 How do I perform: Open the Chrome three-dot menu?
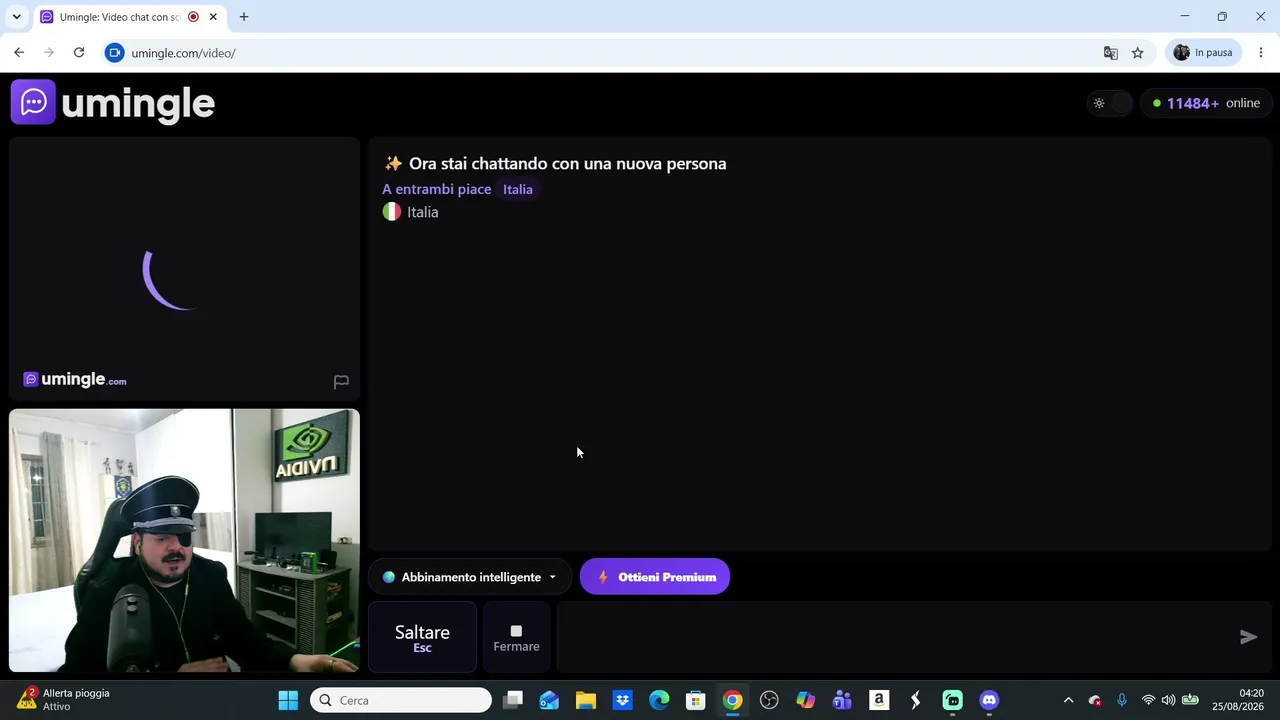pos(1261,53)
